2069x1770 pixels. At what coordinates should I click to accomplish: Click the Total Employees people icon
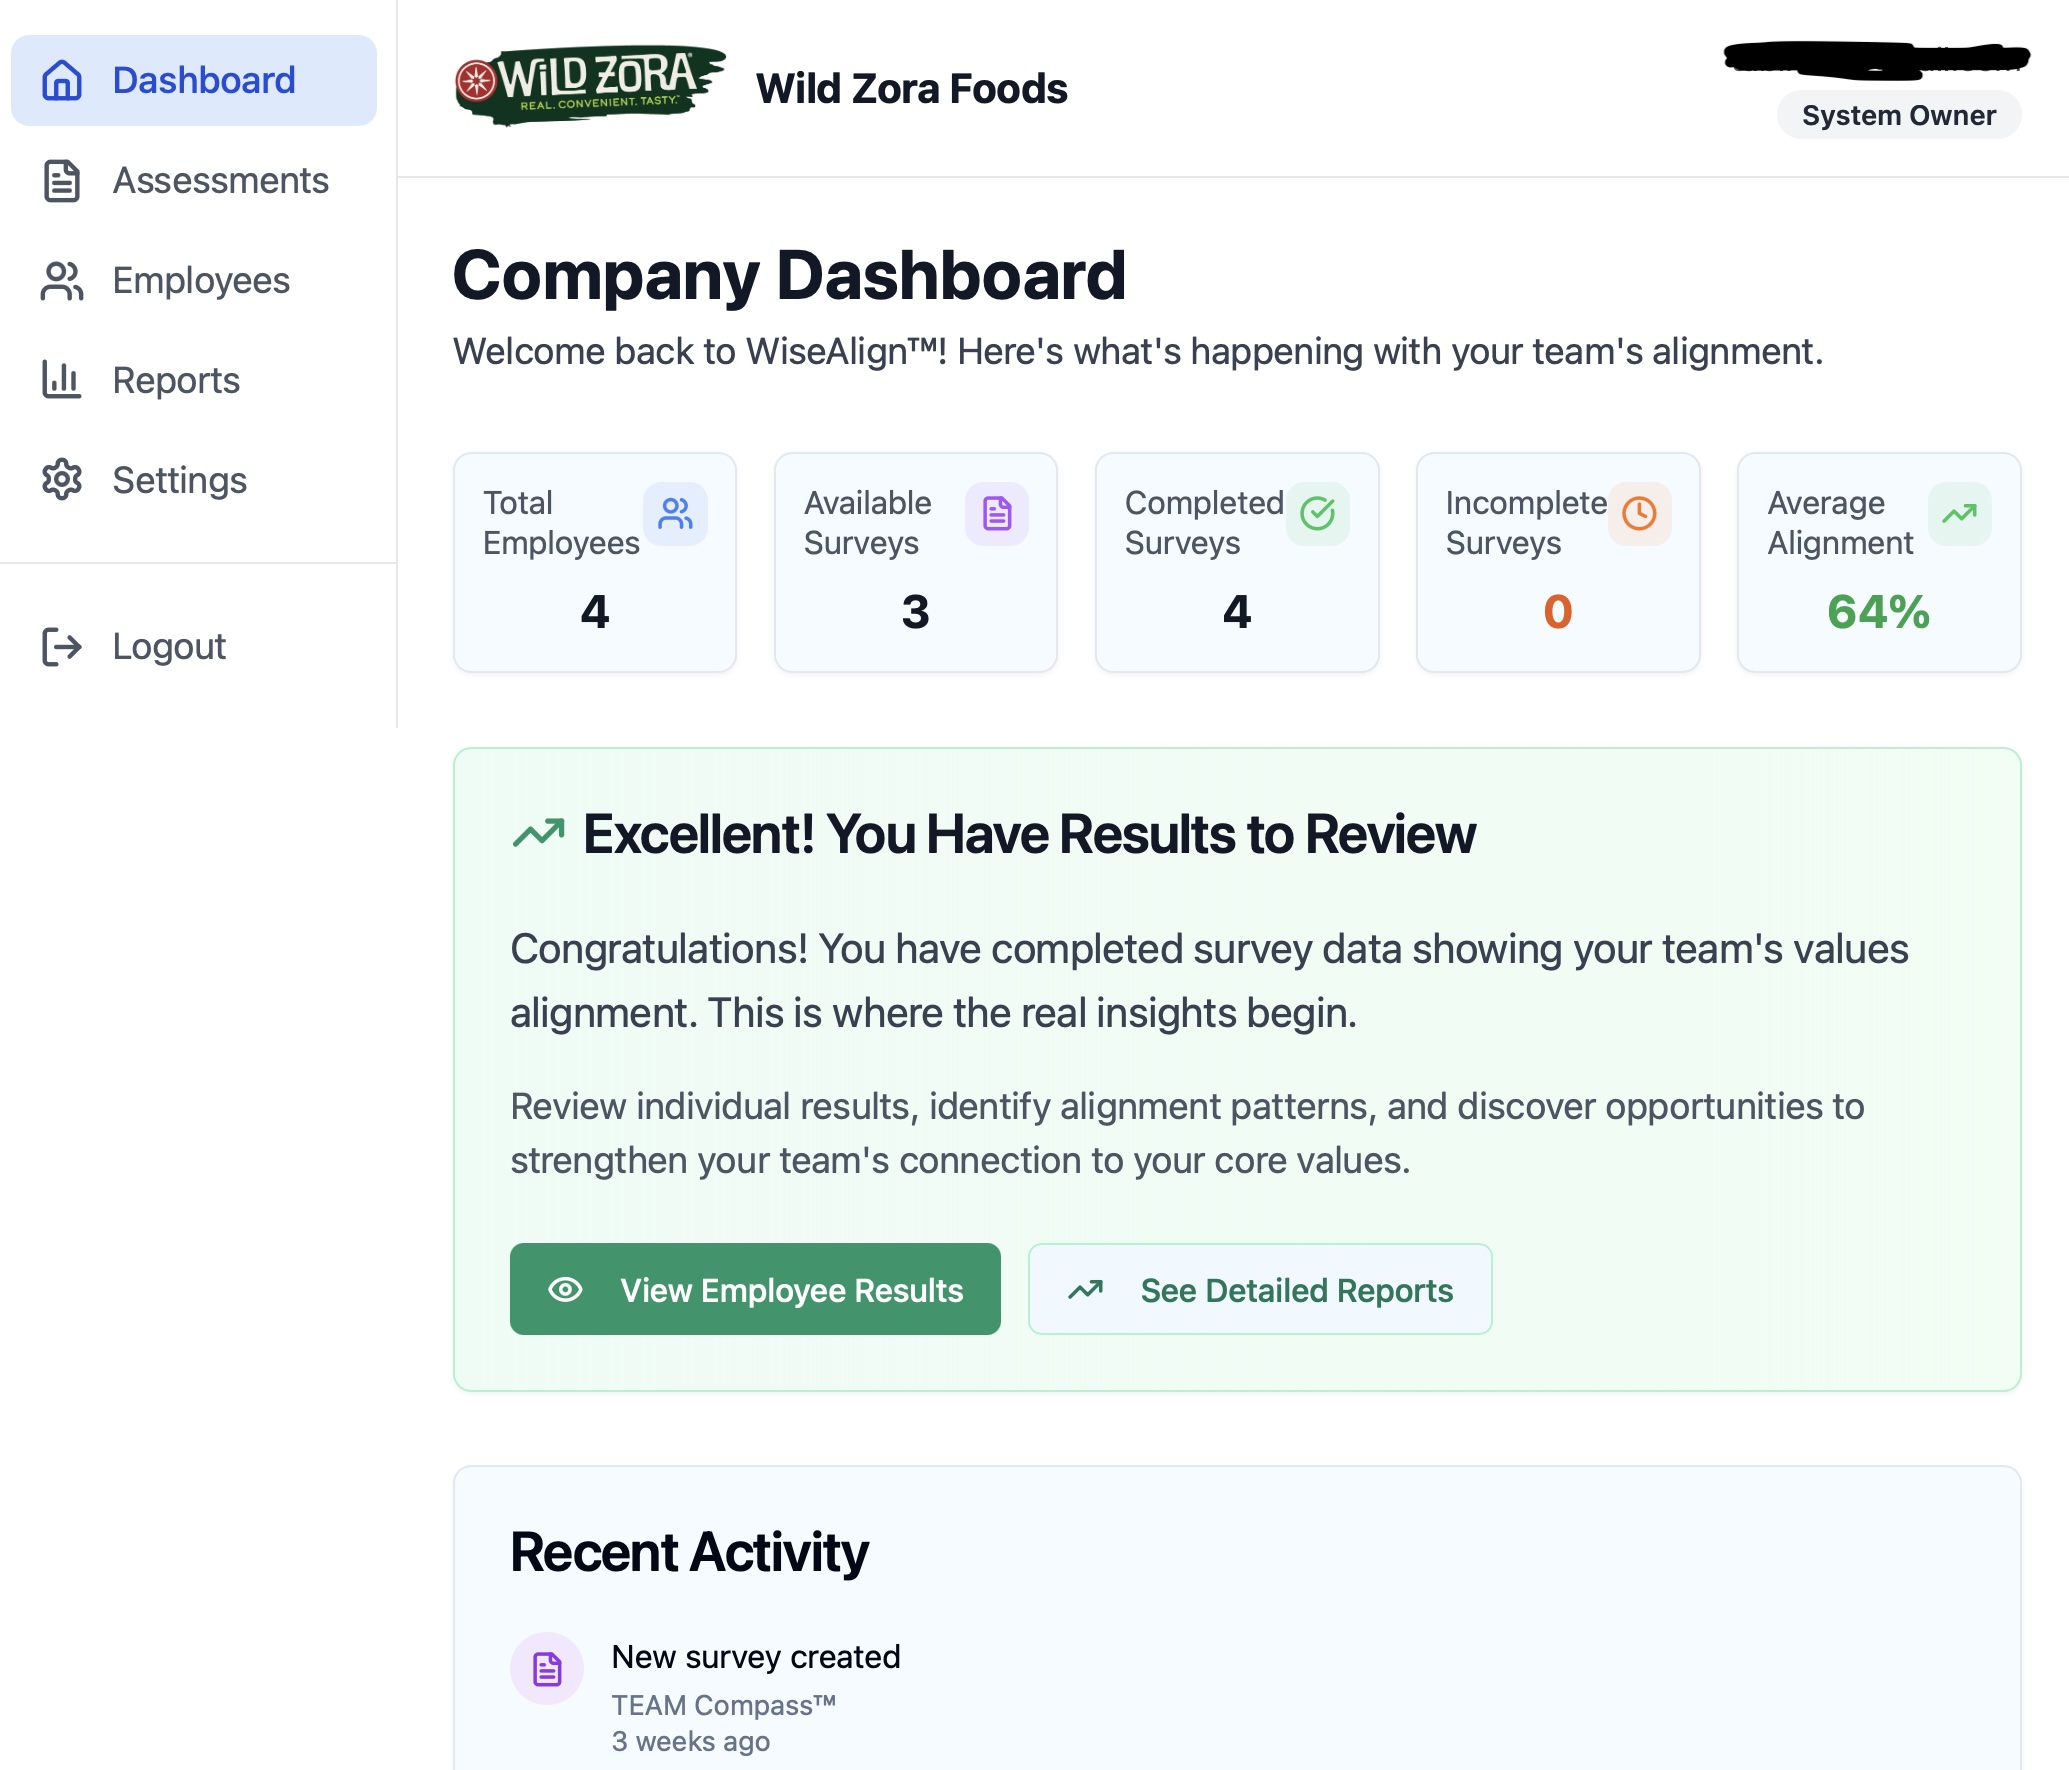click(675, 514)
